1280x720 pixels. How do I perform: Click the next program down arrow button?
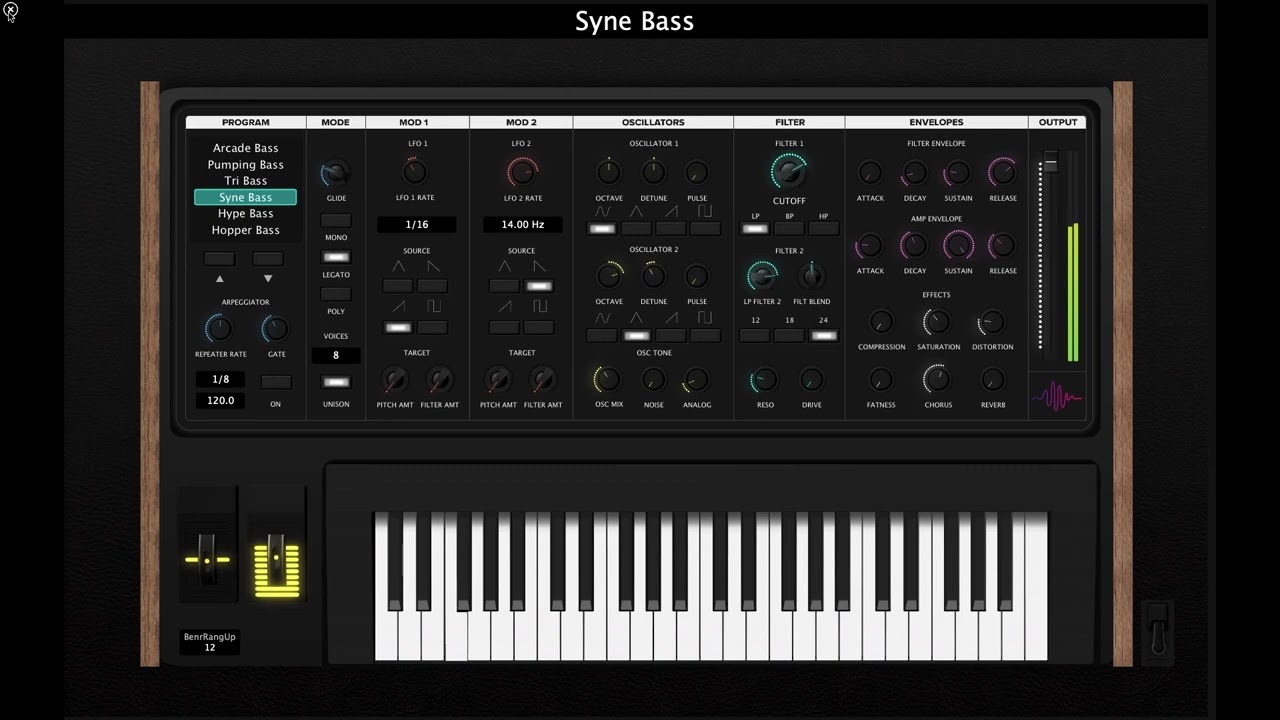click(267, 259)
